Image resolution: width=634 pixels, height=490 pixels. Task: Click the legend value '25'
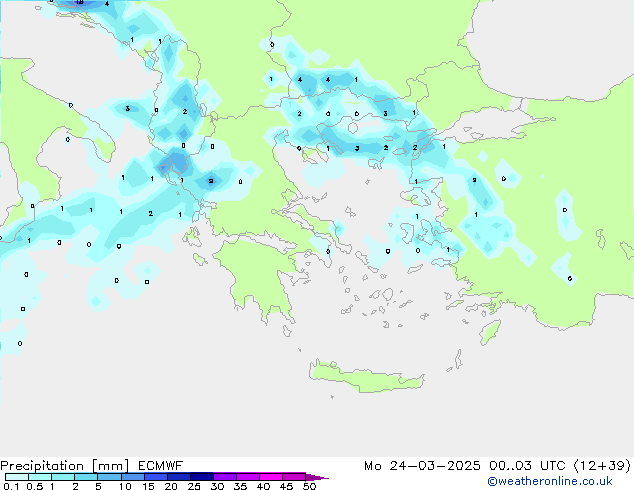[194, 486]
